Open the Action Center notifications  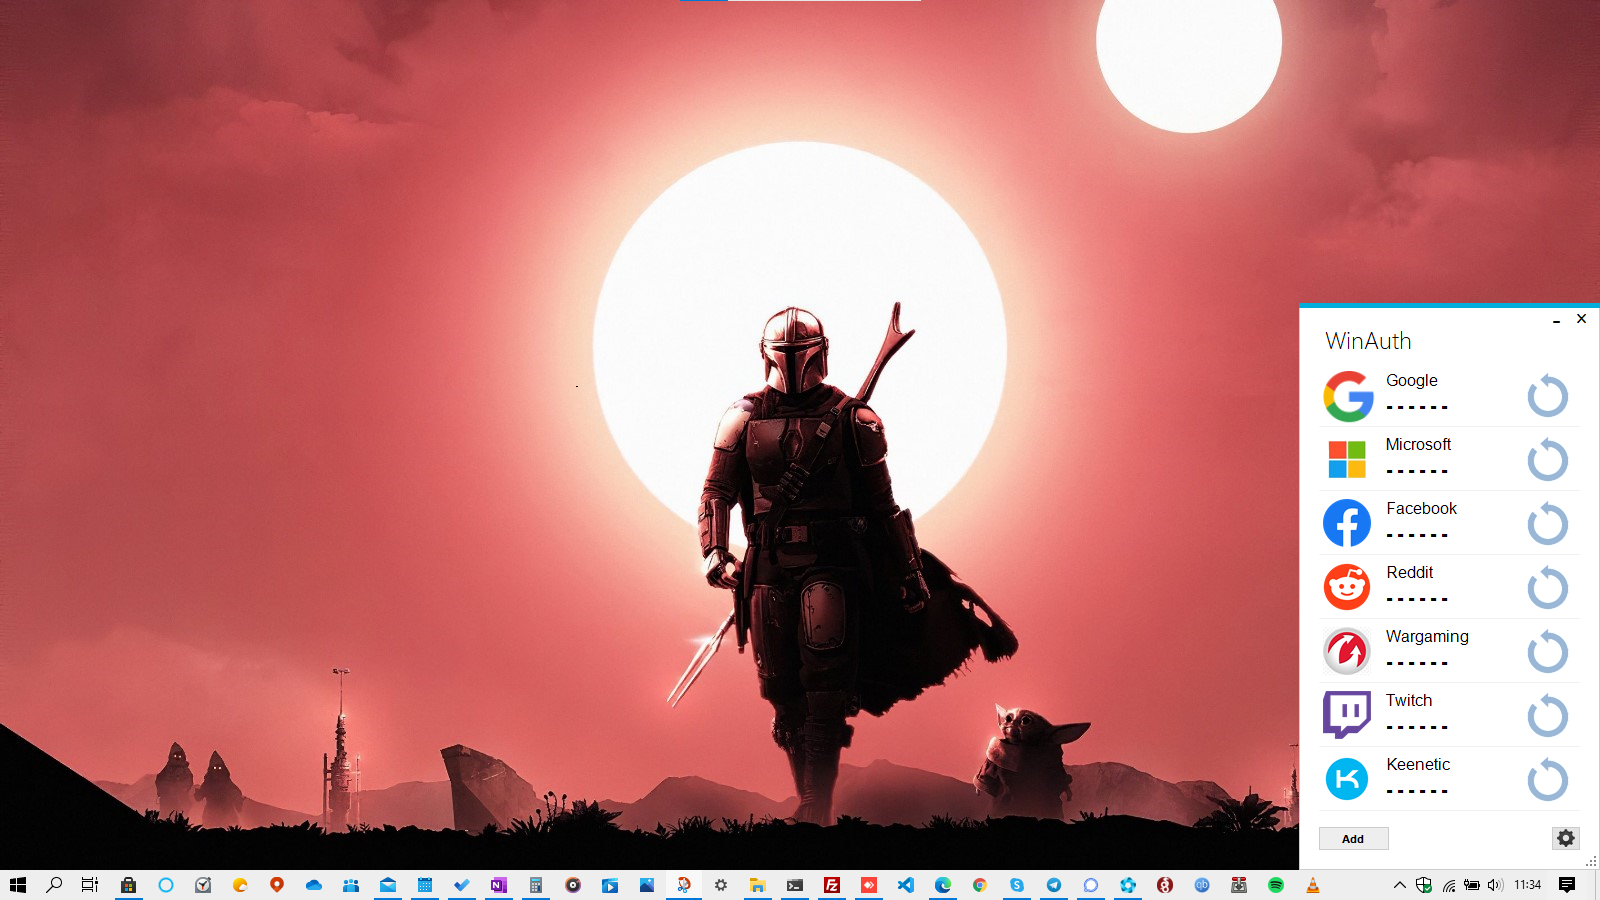[x=1567, y=885]
